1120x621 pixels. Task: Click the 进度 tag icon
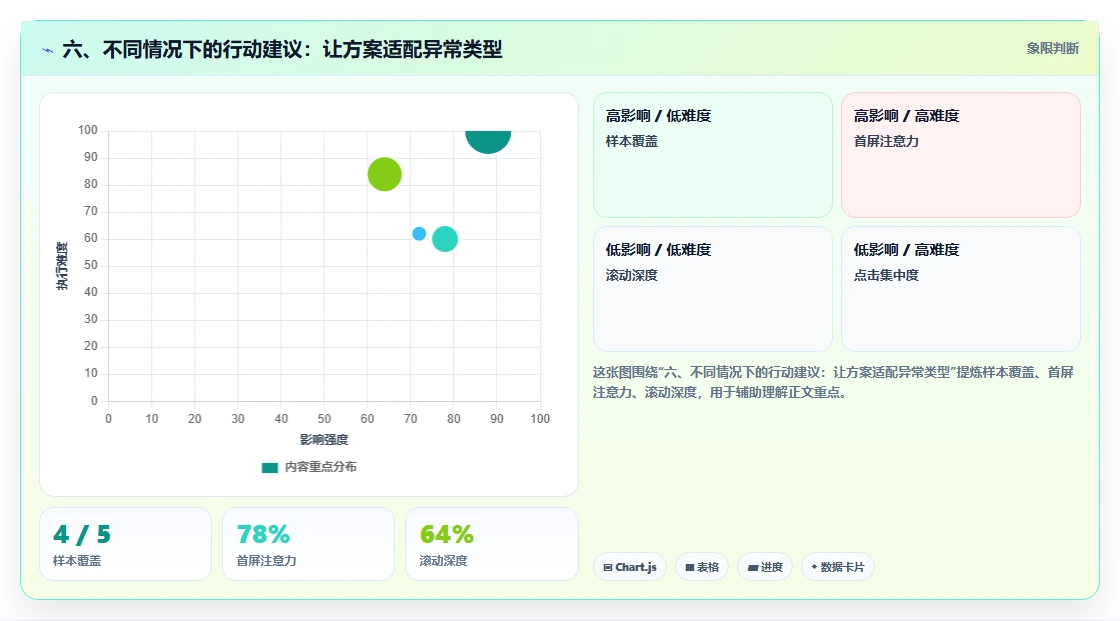tap(753, 567)
